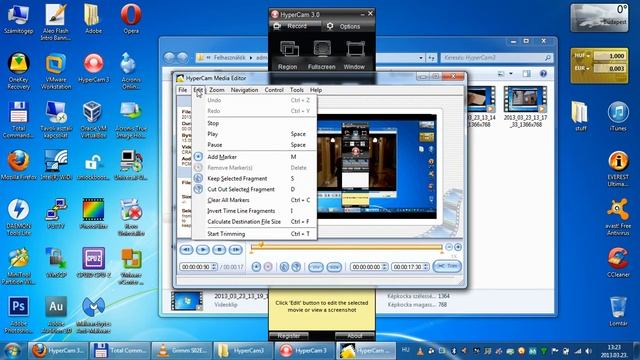Click the remove marker toolbar icon
Screen dimensions: 640x360
pyautogui.click(x=268, y=267)
